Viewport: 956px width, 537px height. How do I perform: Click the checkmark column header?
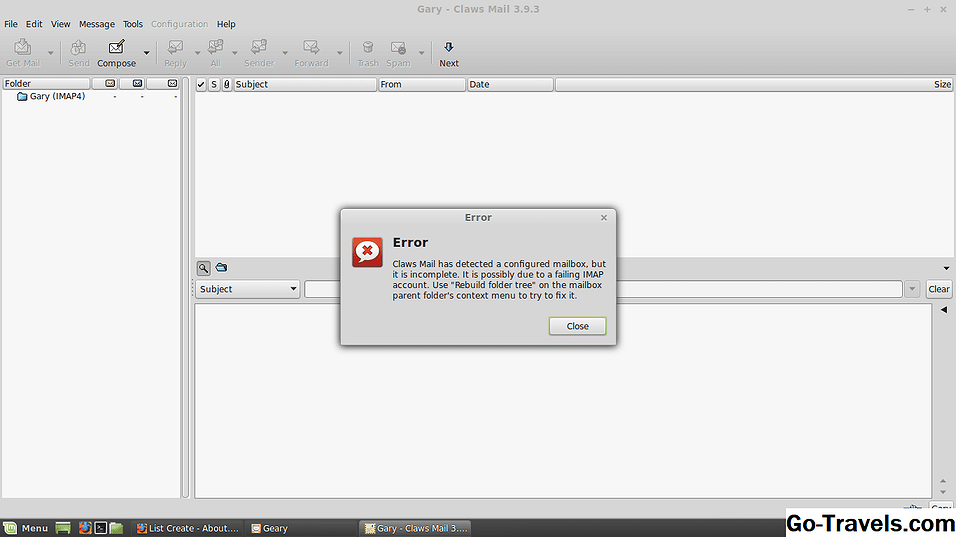point(201,85)
